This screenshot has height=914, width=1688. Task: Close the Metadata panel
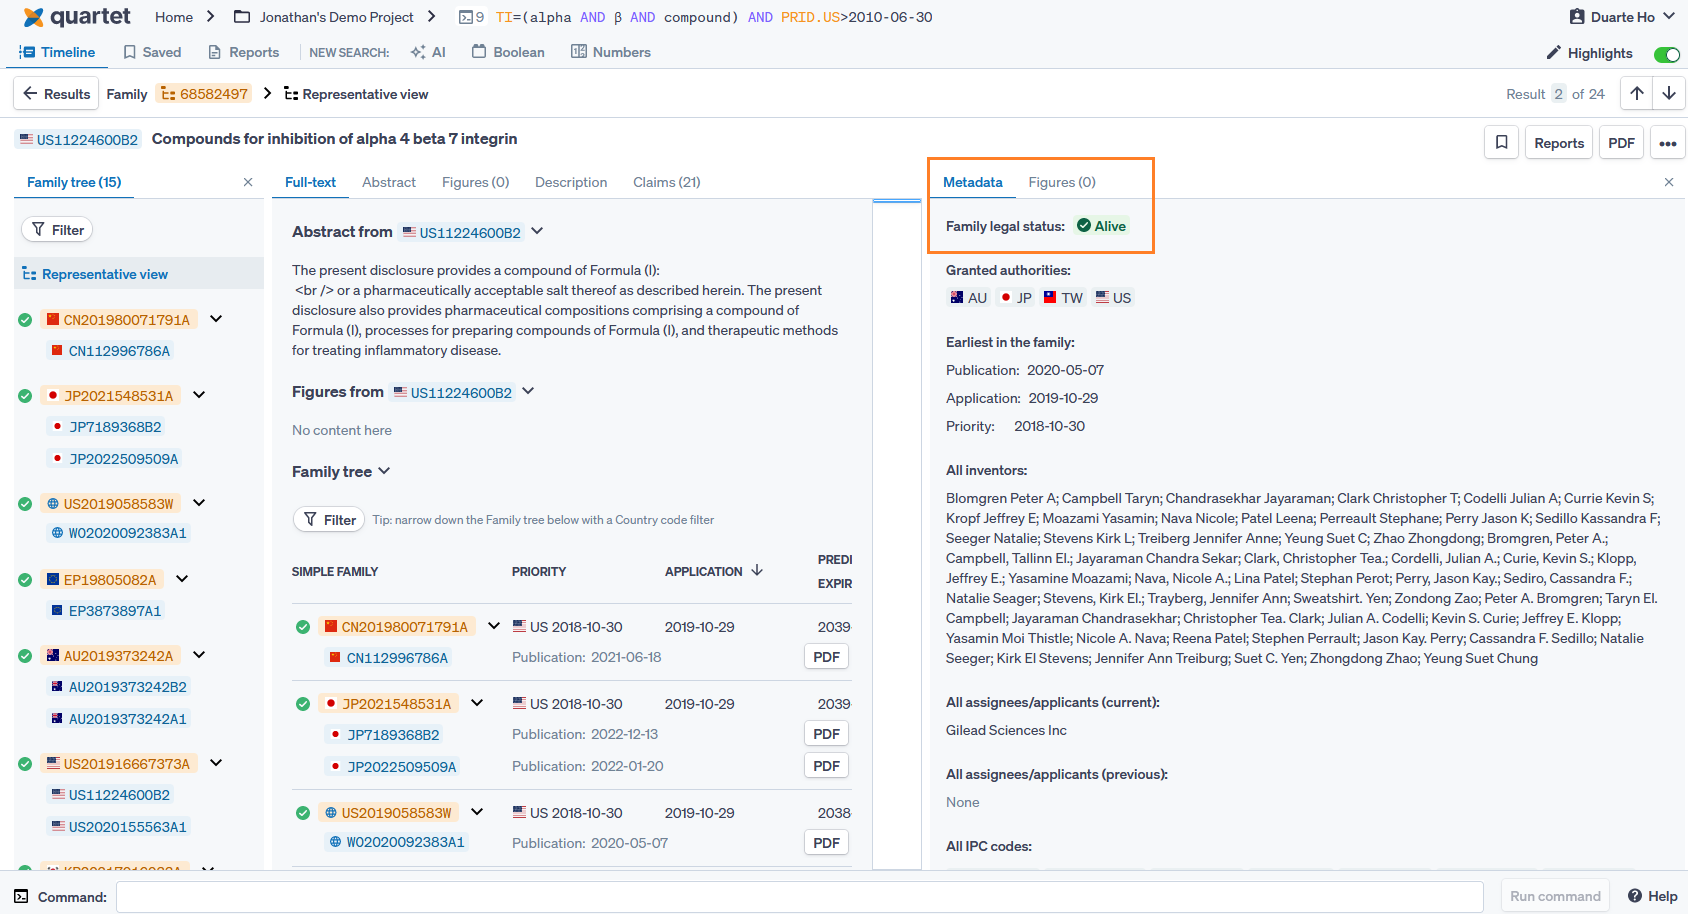pos(1668,182)
